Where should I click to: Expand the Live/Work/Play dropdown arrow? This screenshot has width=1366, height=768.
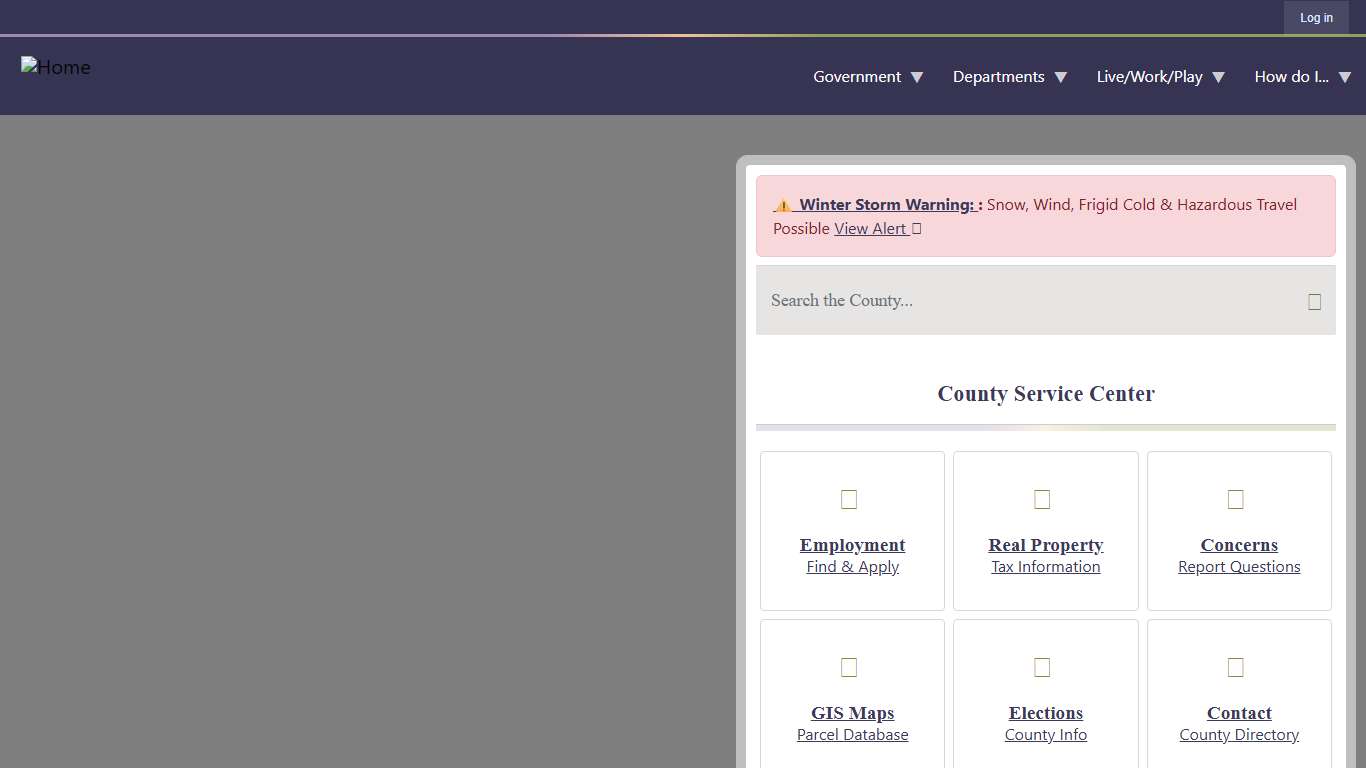1218,77
